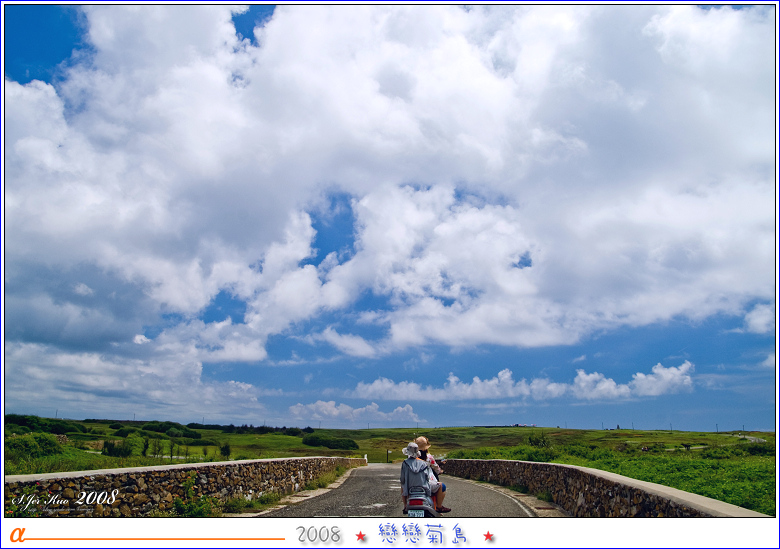Click the red star right of Chinese title
This screenshot has height=549, width=780.
tap(489, 536)
